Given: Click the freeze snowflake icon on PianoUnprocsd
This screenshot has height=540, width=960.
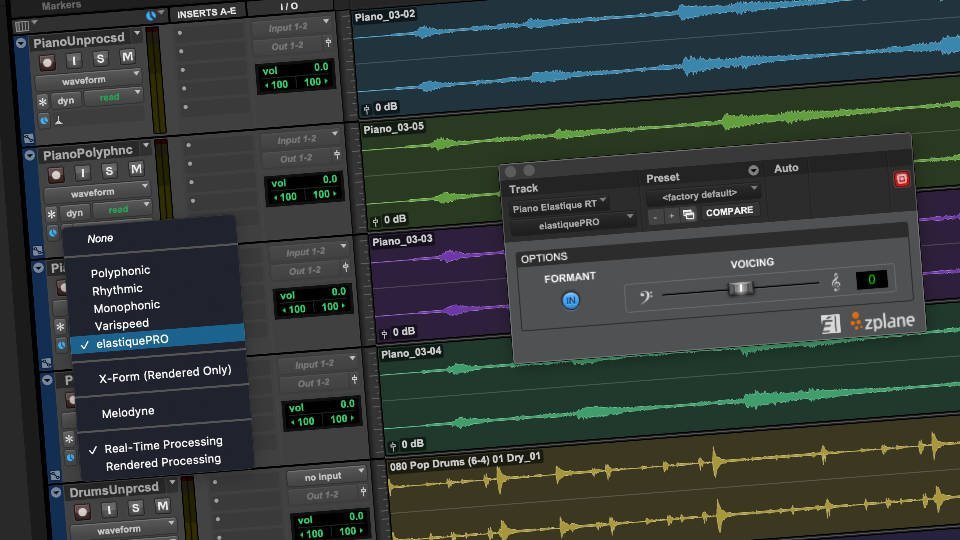Looking at the screenshot, I should click(x=43, y=102).
